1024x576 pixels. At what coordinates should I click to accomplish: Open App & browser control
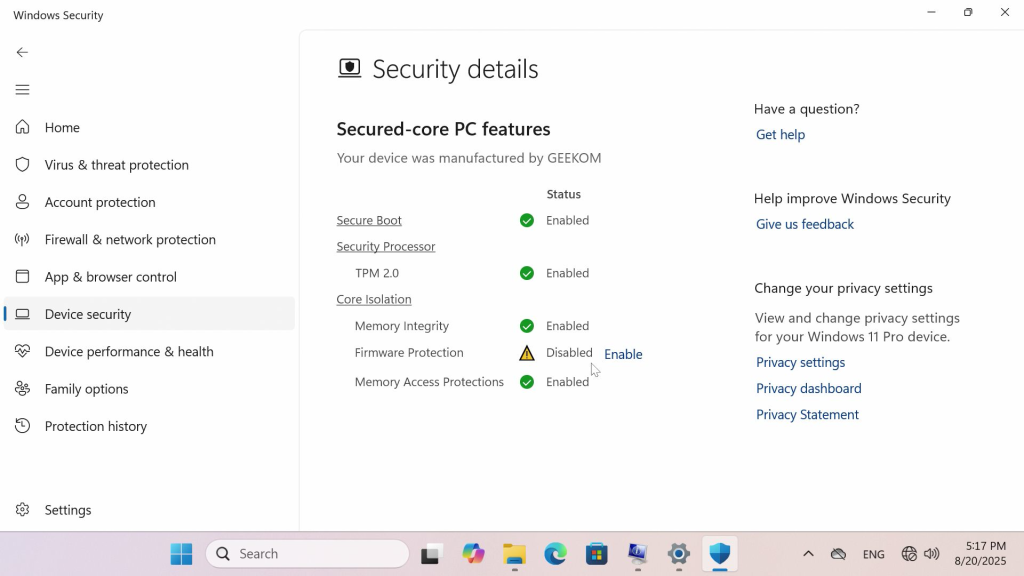pyautogui.click(x=149, y=276)
